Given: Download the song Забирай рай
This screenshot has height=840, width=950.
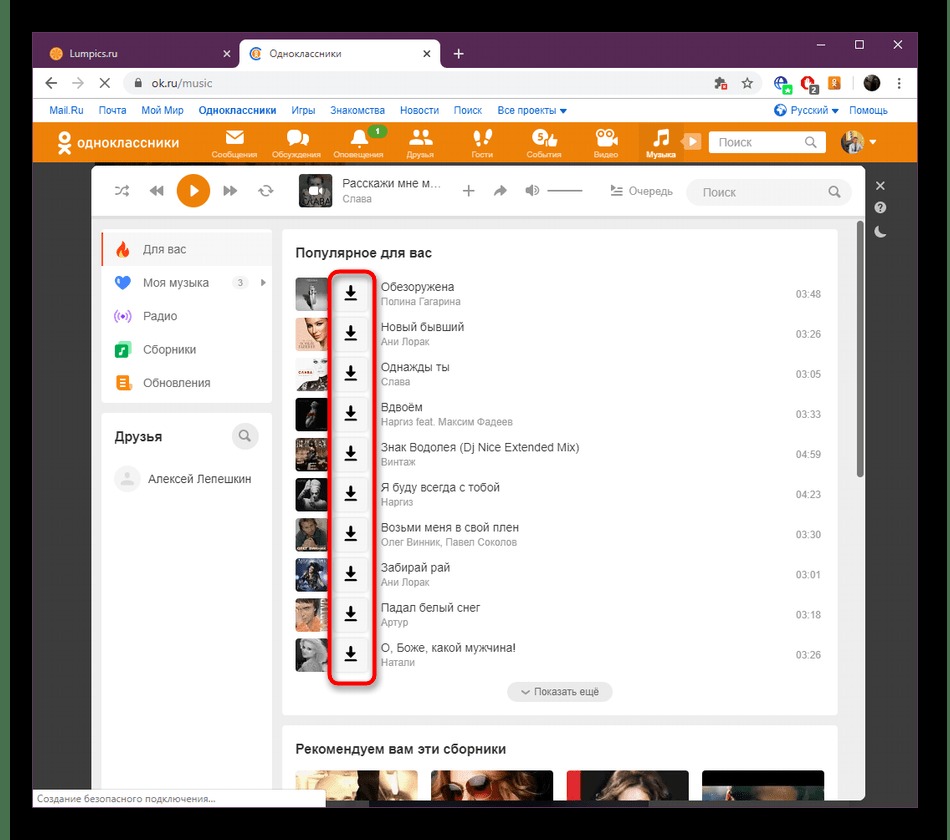Looking at the screenshot, I should pyautogui.click(x=350, y=574).
